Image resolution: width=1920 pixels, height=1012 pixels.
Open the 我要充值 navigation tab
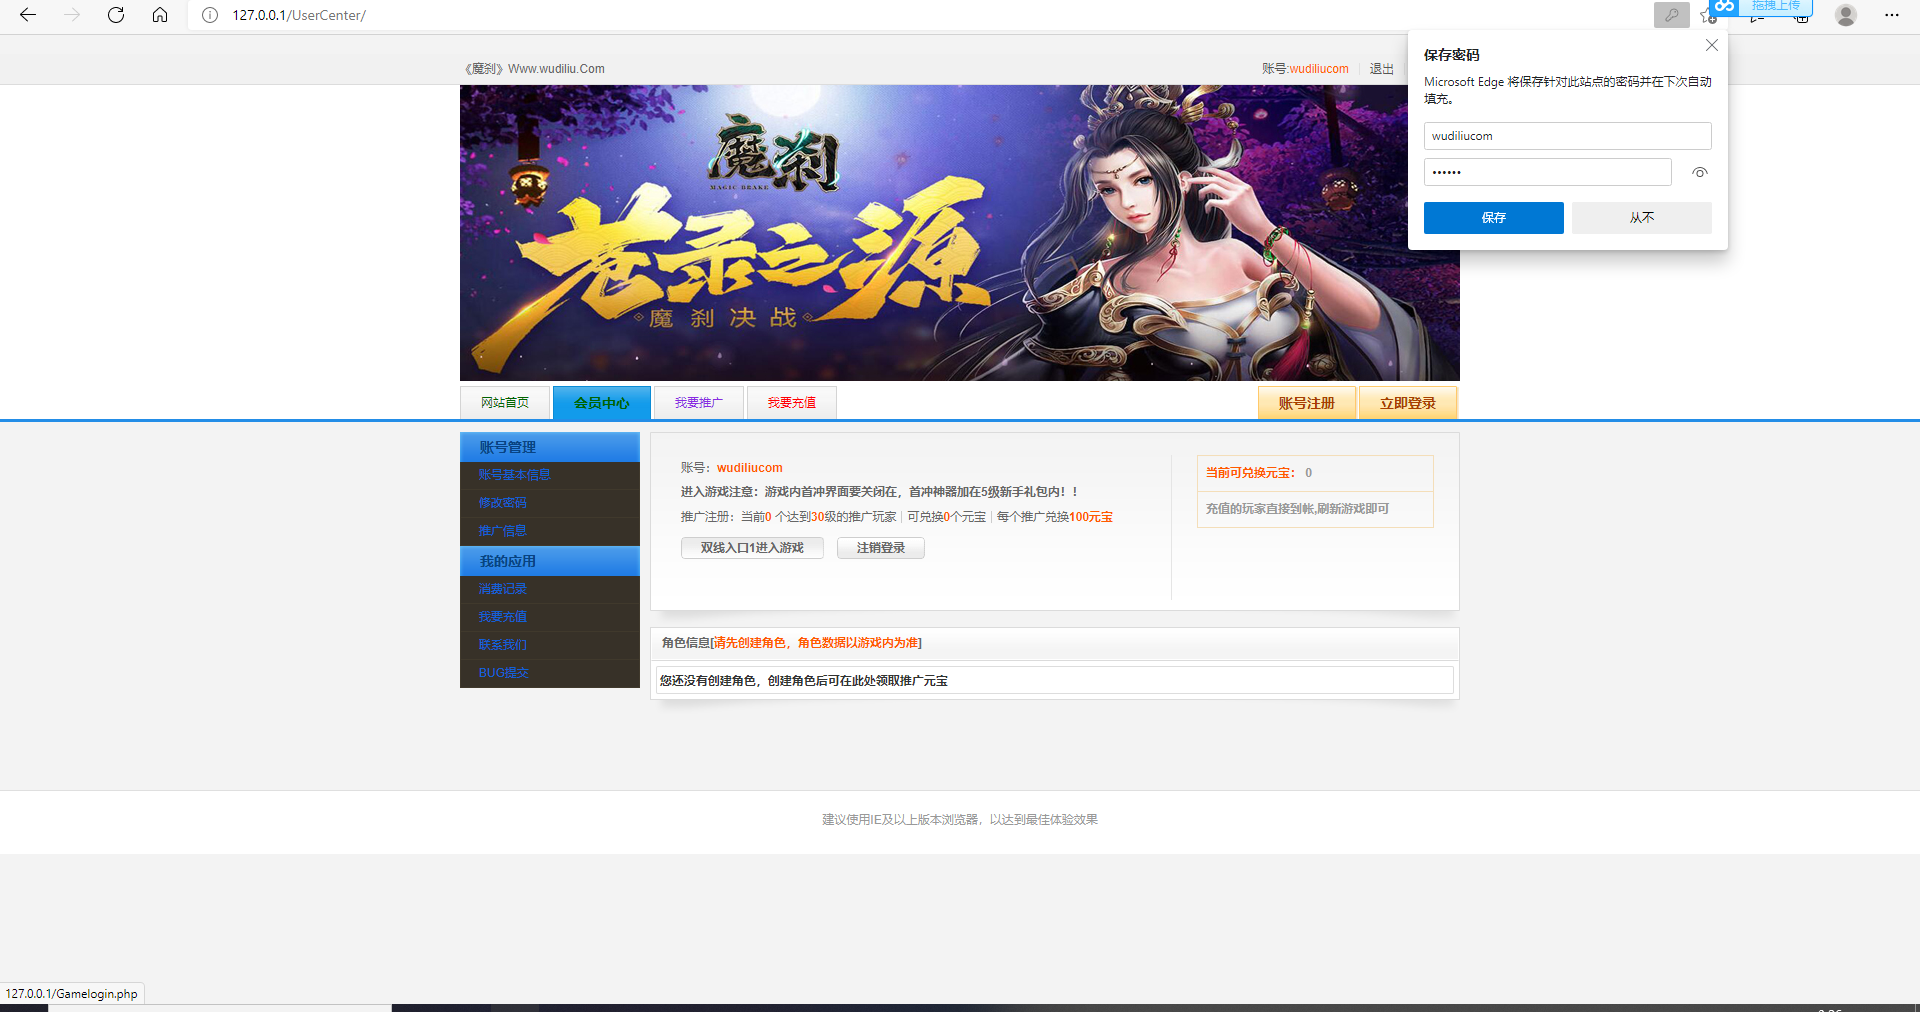coord(791,402)
